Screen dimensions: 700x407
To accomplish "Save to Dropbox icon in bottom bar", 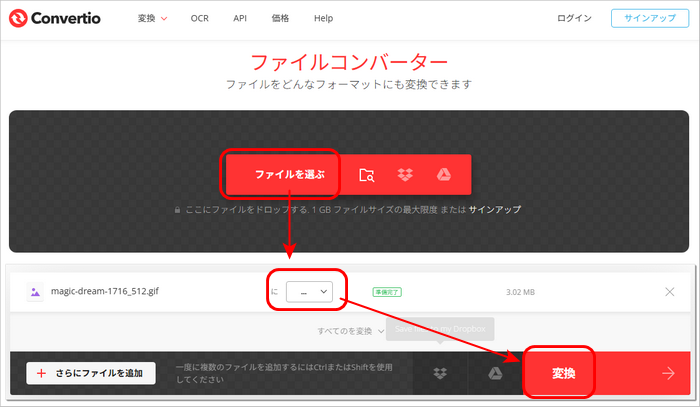I will (440, 373).
